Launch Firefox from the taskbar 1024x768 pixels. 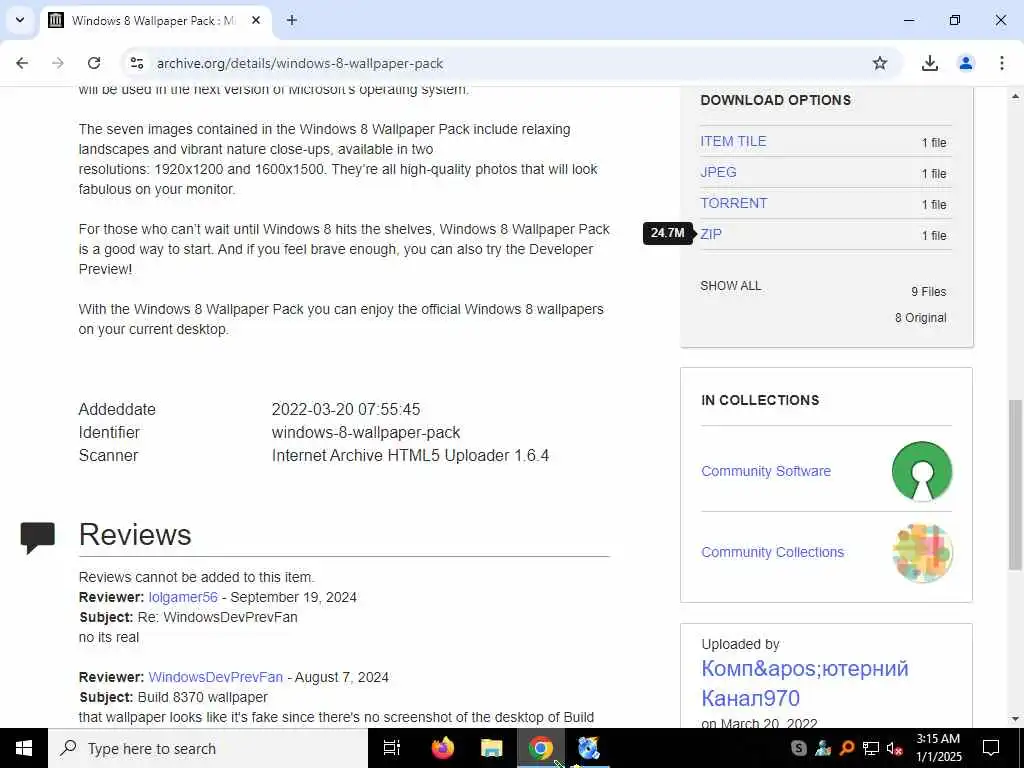(443, 748)
